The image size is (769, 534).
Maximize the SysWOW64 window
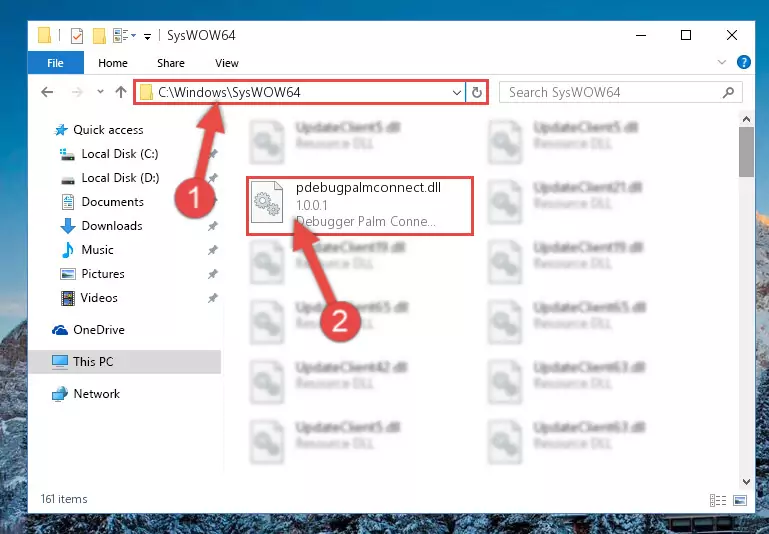tap(686, 35)
